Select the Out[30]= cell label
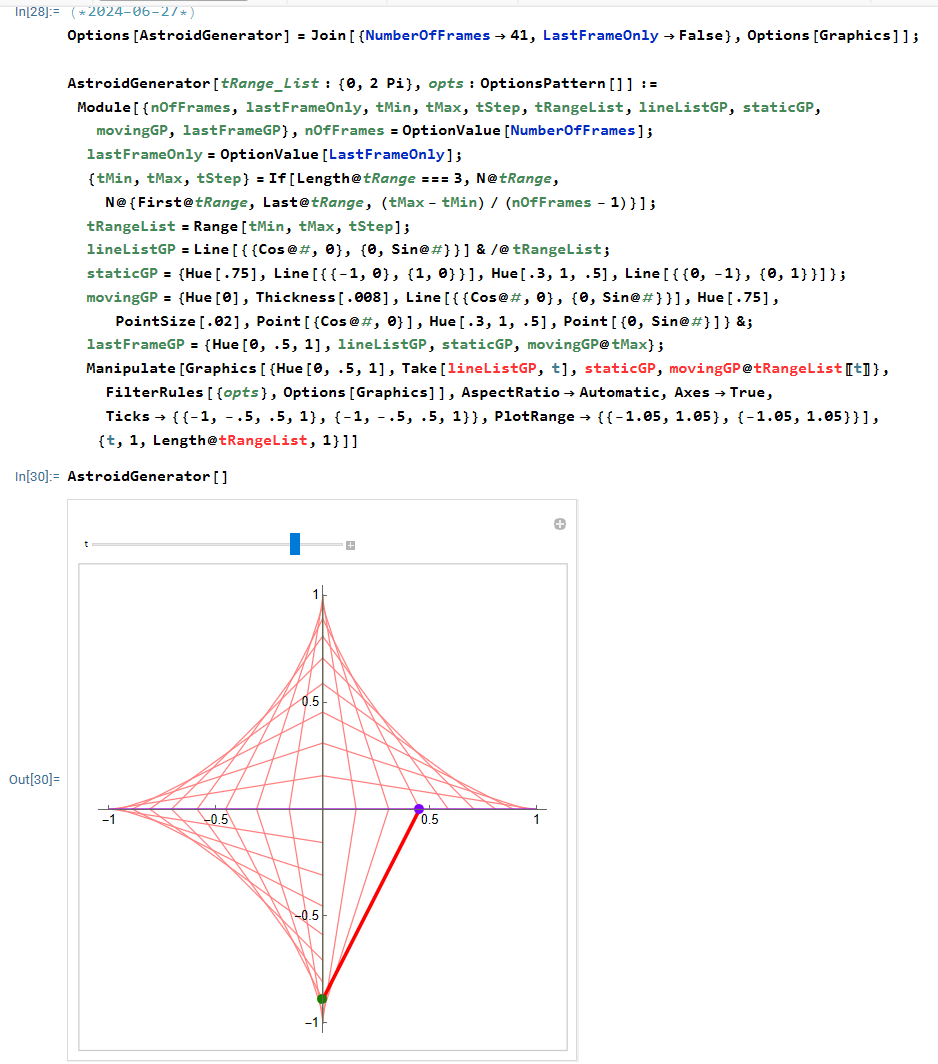The image size is (938, 1064). coord(35,780)
